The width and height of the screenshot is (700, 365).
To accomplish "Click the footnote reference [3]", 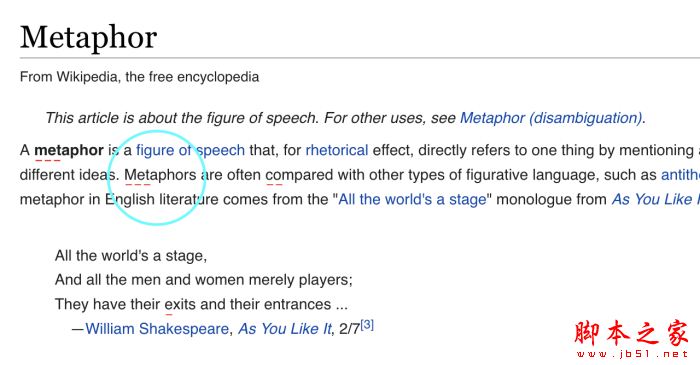I will [367, 325].
